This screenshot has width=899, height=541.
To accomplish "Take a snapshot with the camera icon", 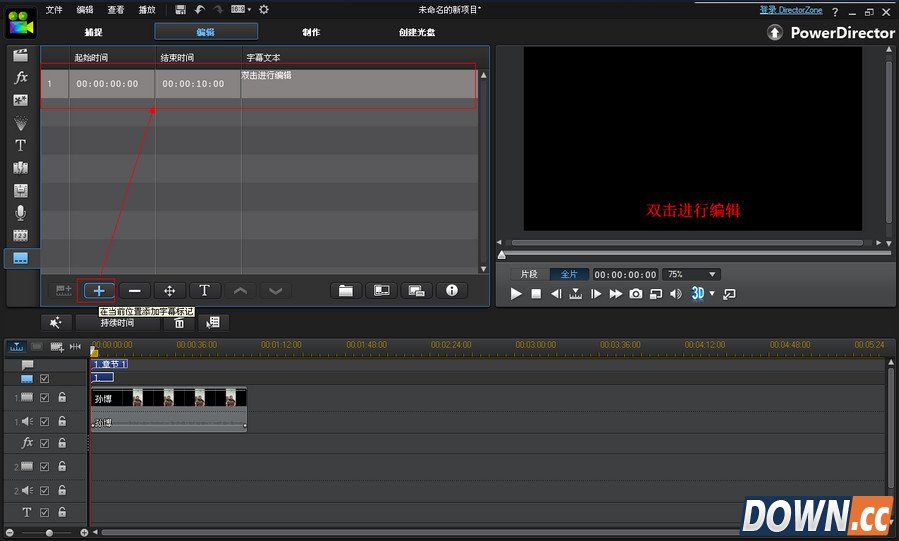I will tap(636, 294).
